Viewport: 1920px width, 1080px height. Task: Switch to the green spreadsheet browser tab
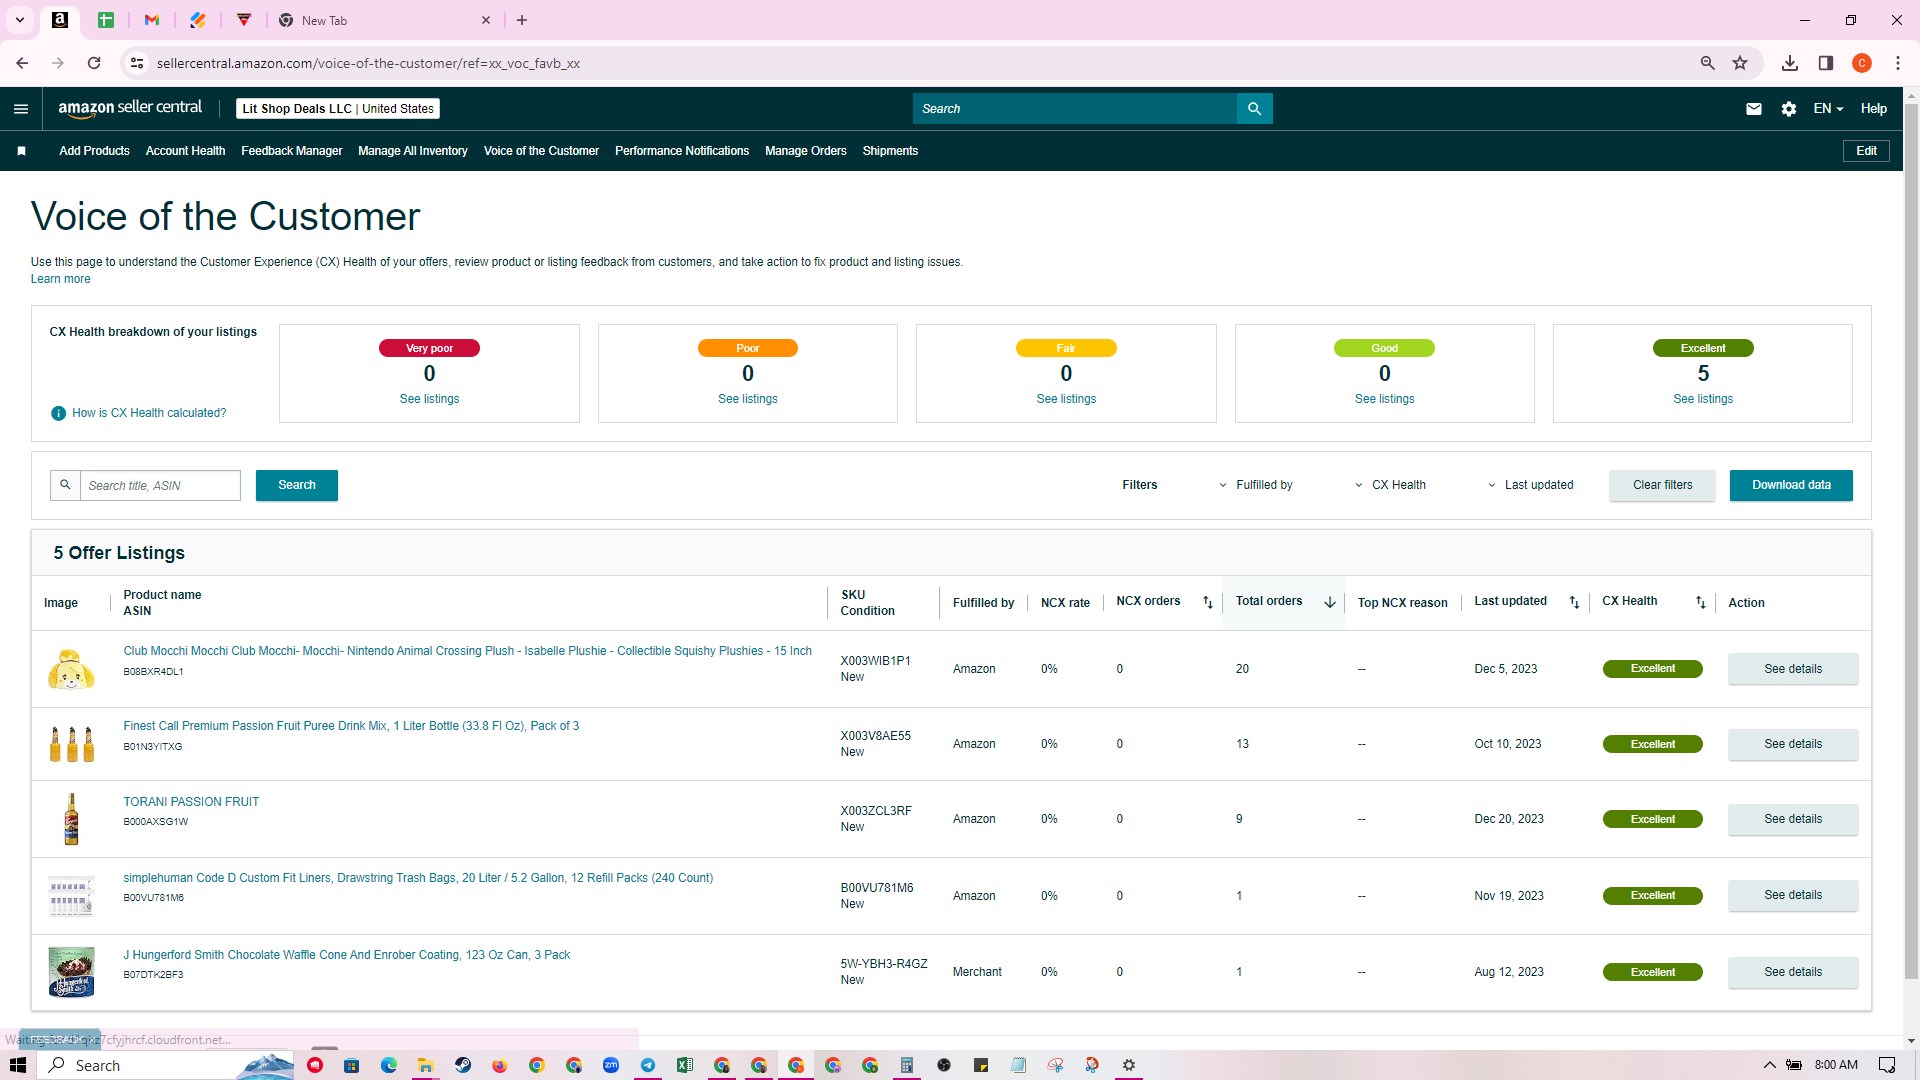(x=106, y=20)
